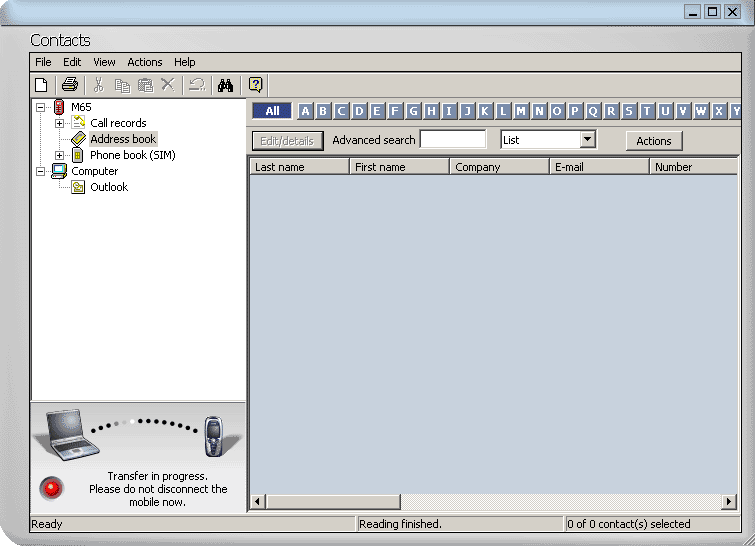The image size is (755, 546).
Task: Sort by First name column header
Action: (x=399, y=167)
